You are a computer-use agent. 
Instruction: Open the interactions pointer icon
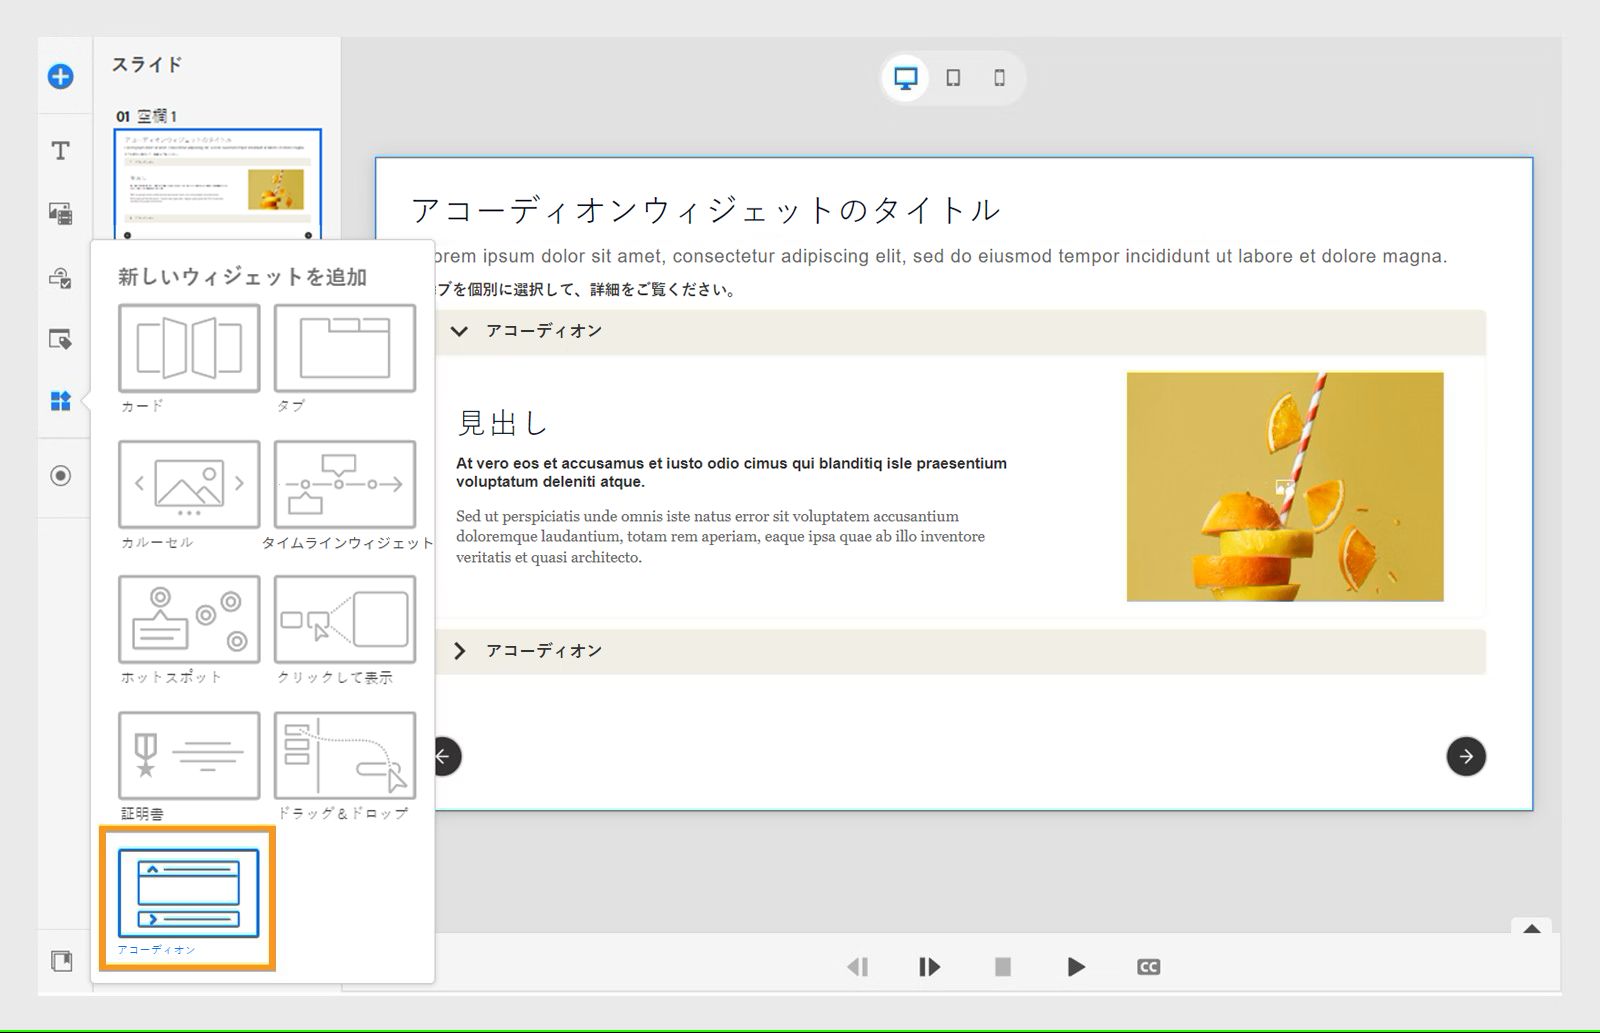coord(60,340)
